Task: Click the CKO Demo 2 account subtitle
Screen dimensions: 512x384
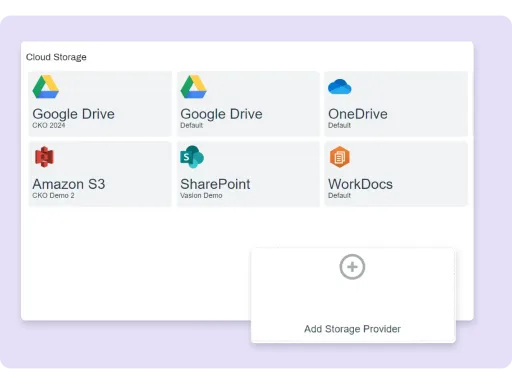Action: coord(53,195)
